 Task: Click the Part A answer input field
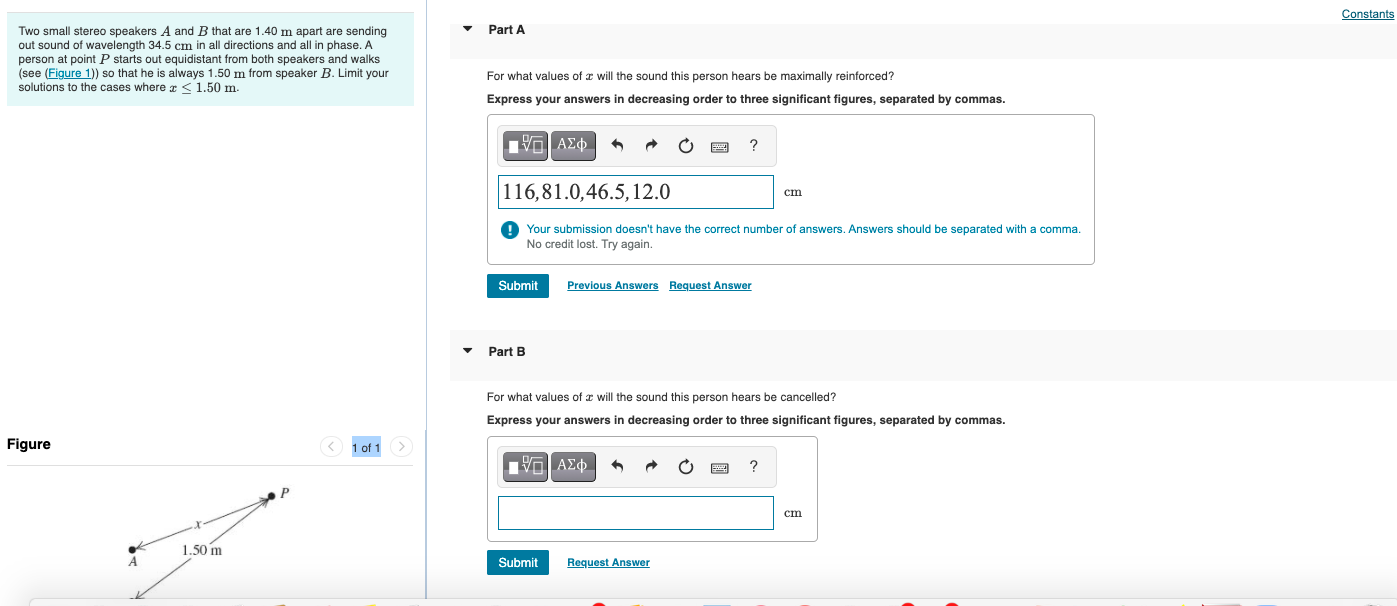636,192
